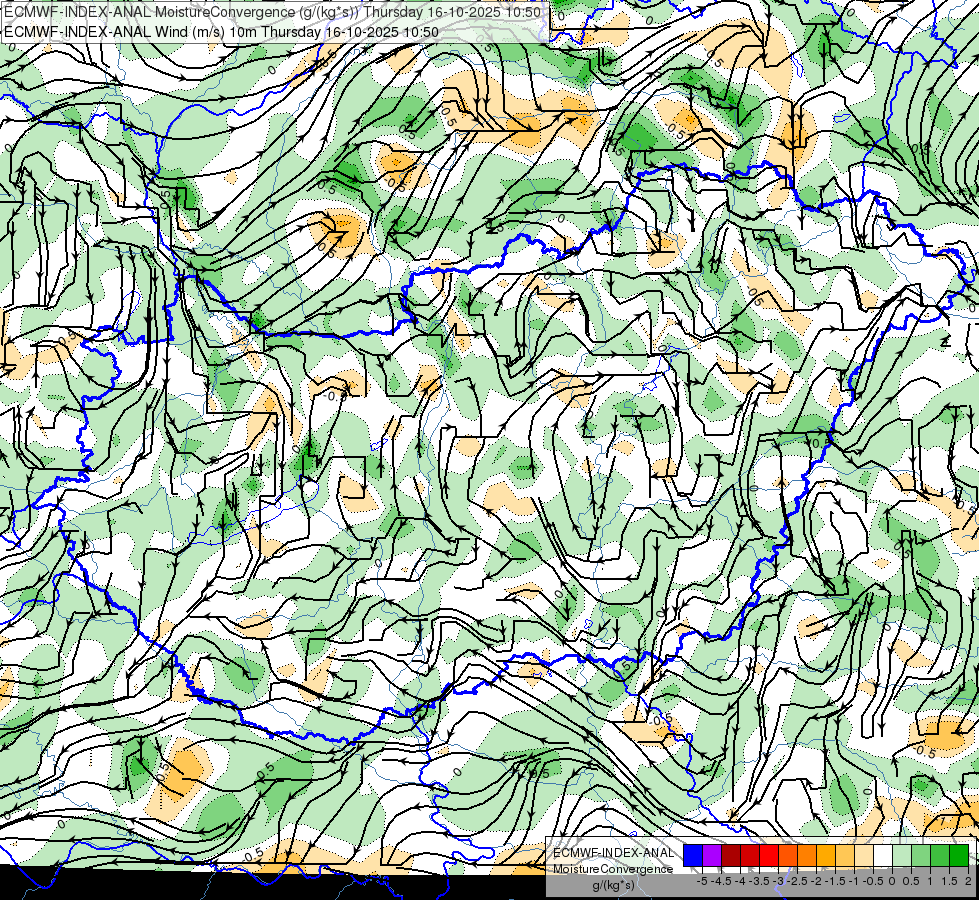Select green legend swatch between 0.5 and 1

[921, 856]
